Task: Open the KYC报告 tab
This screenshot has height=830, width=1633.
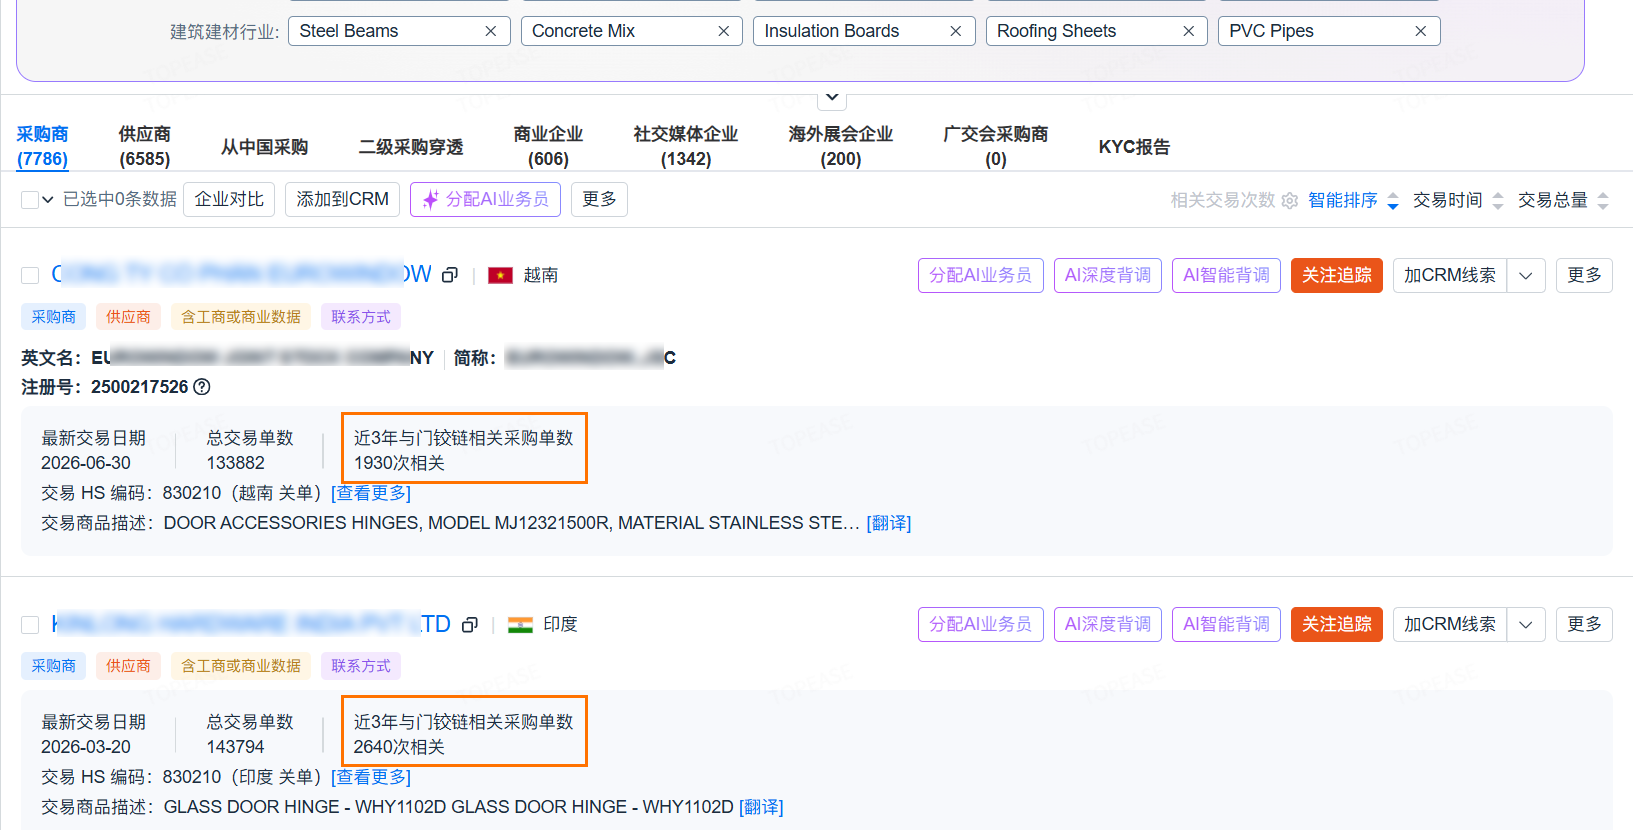Action: click(1134, 147)
